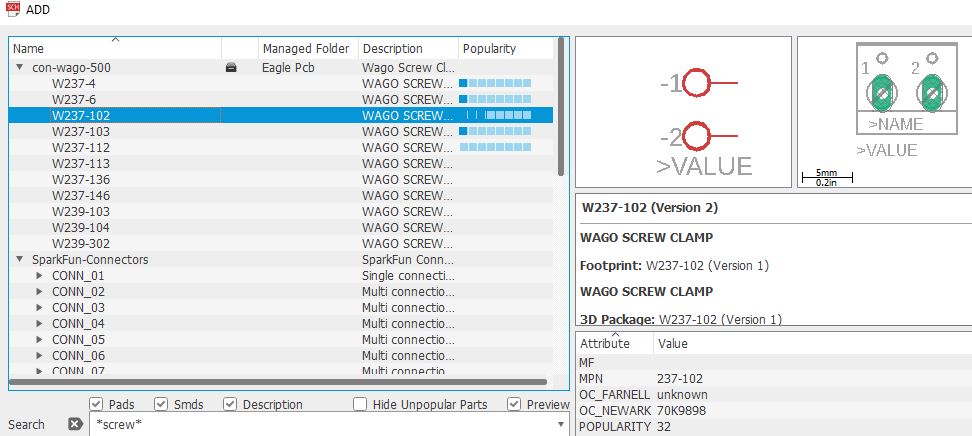The width and height of the screenshot is (972, 436).
Task: Expand the CONN_05 device
Action: pos(40,340)
